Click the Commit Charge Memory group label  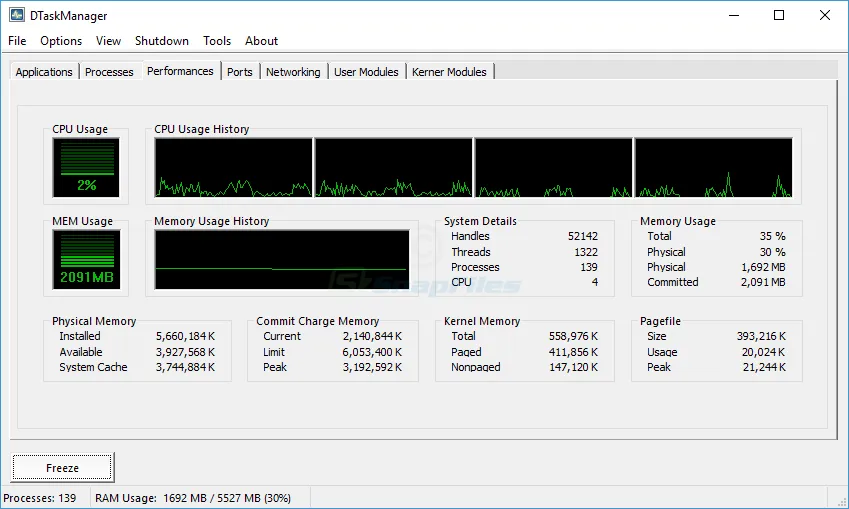[317, 321]
